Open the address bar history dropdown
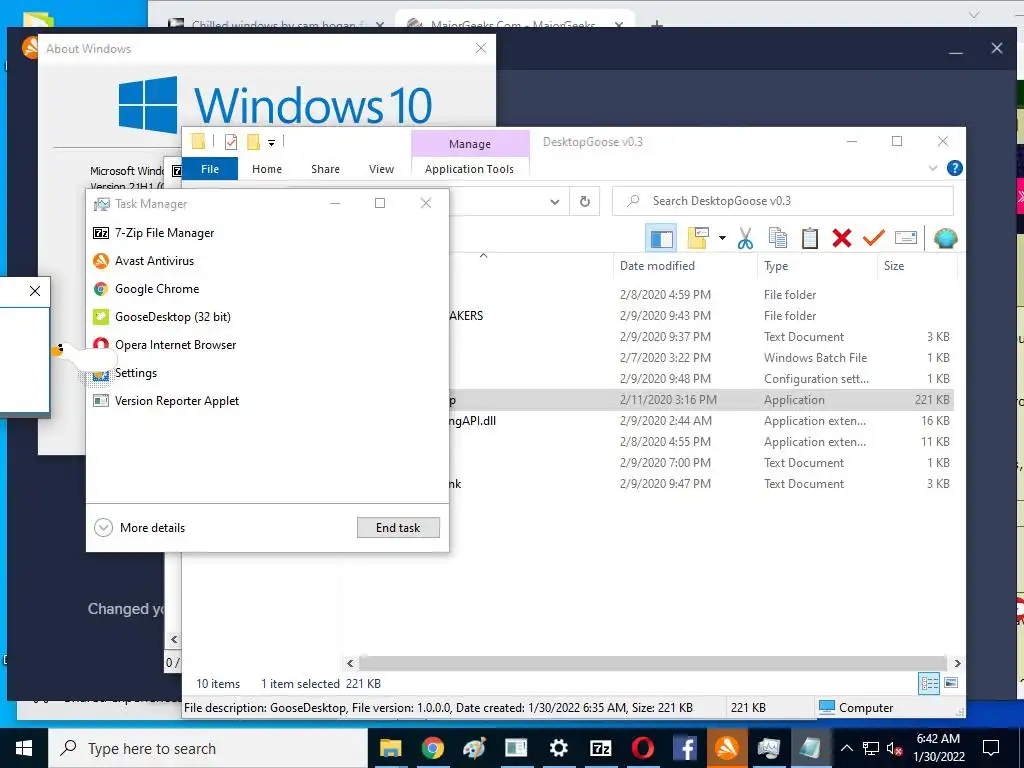This screenshot has height=768, width=1024. tap(554, 202)
